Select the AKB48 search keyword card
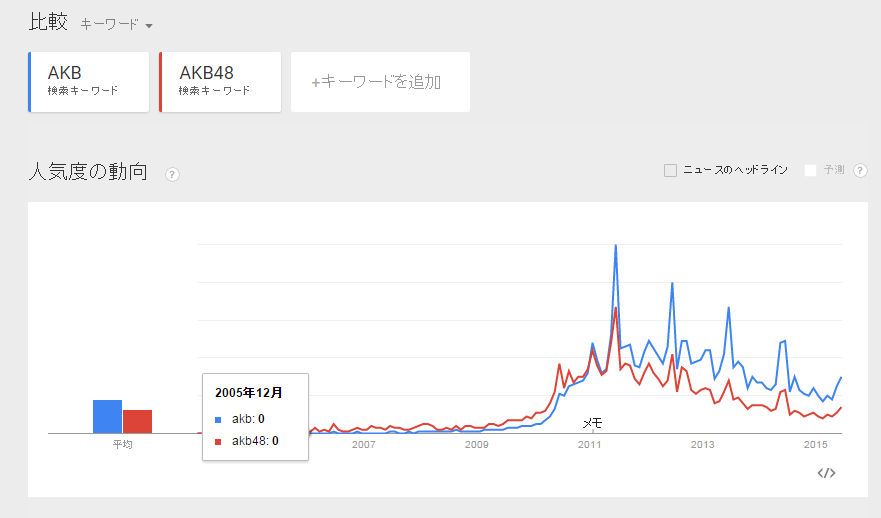The image size is (881, 518). pos(219,82)
